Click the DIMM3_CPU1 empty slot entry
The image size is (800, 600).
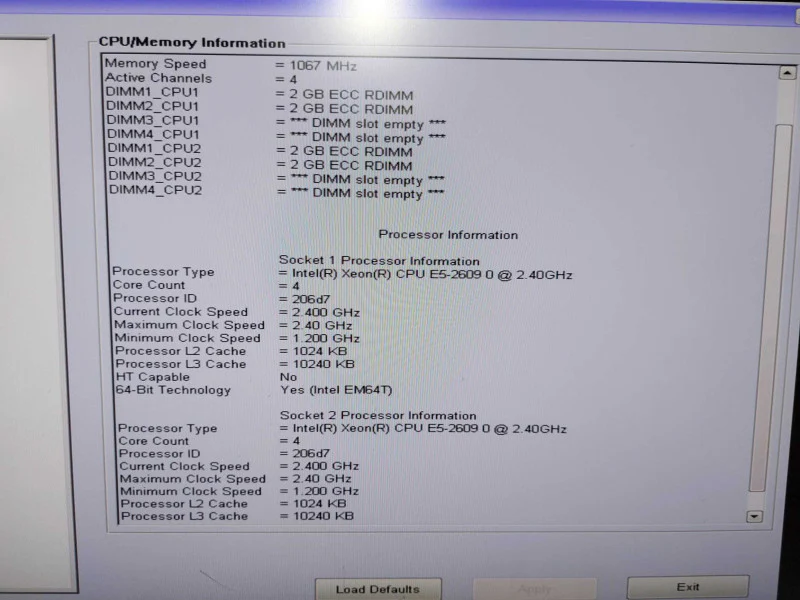point(276,122)
